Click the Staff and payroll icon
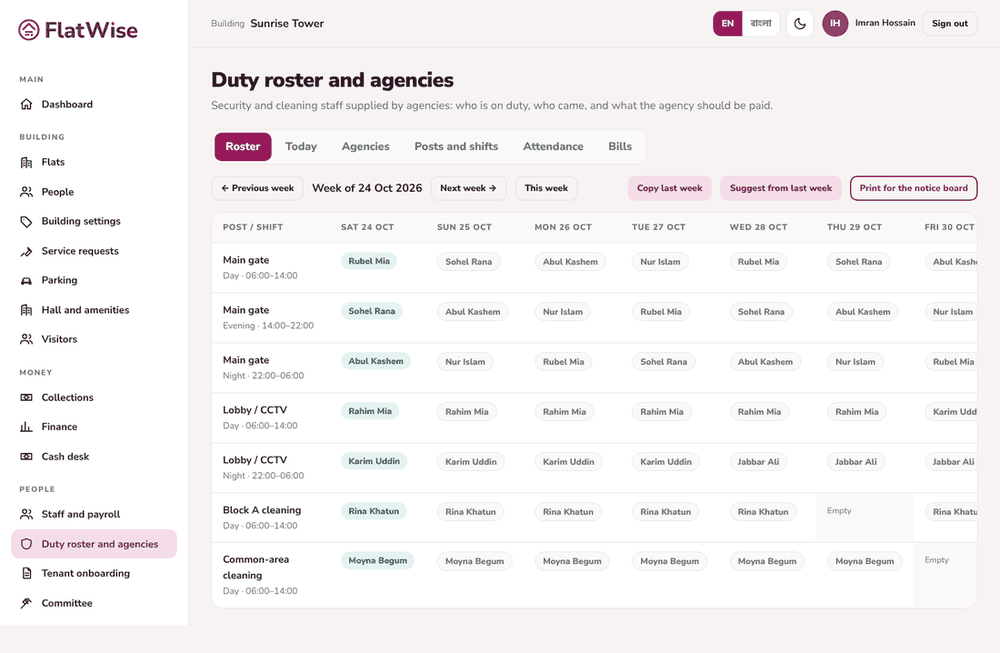 pyautogui.click(x=26, y=514)
